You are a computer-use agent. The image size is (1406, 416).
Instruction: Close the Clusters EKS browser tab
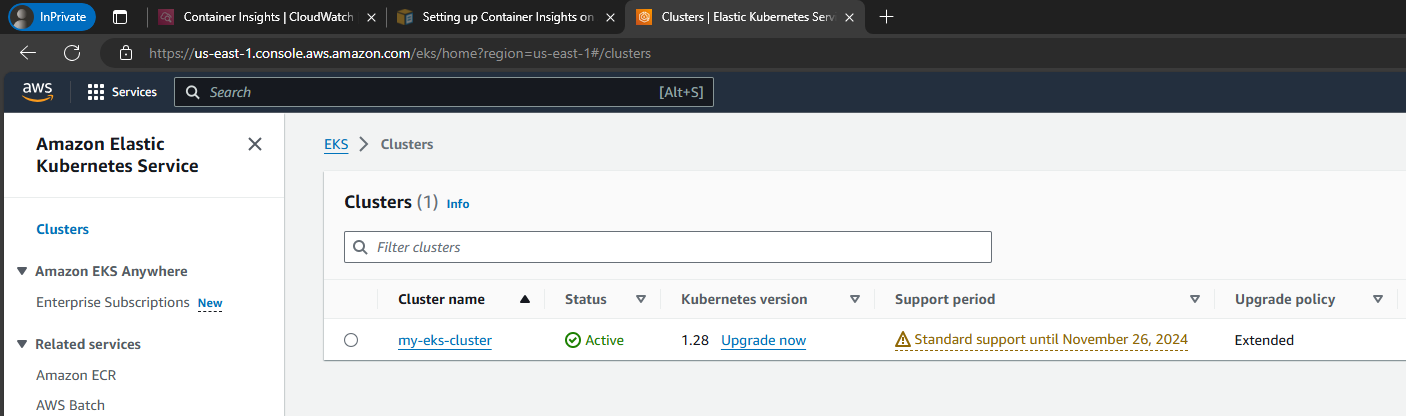(849, 17)
